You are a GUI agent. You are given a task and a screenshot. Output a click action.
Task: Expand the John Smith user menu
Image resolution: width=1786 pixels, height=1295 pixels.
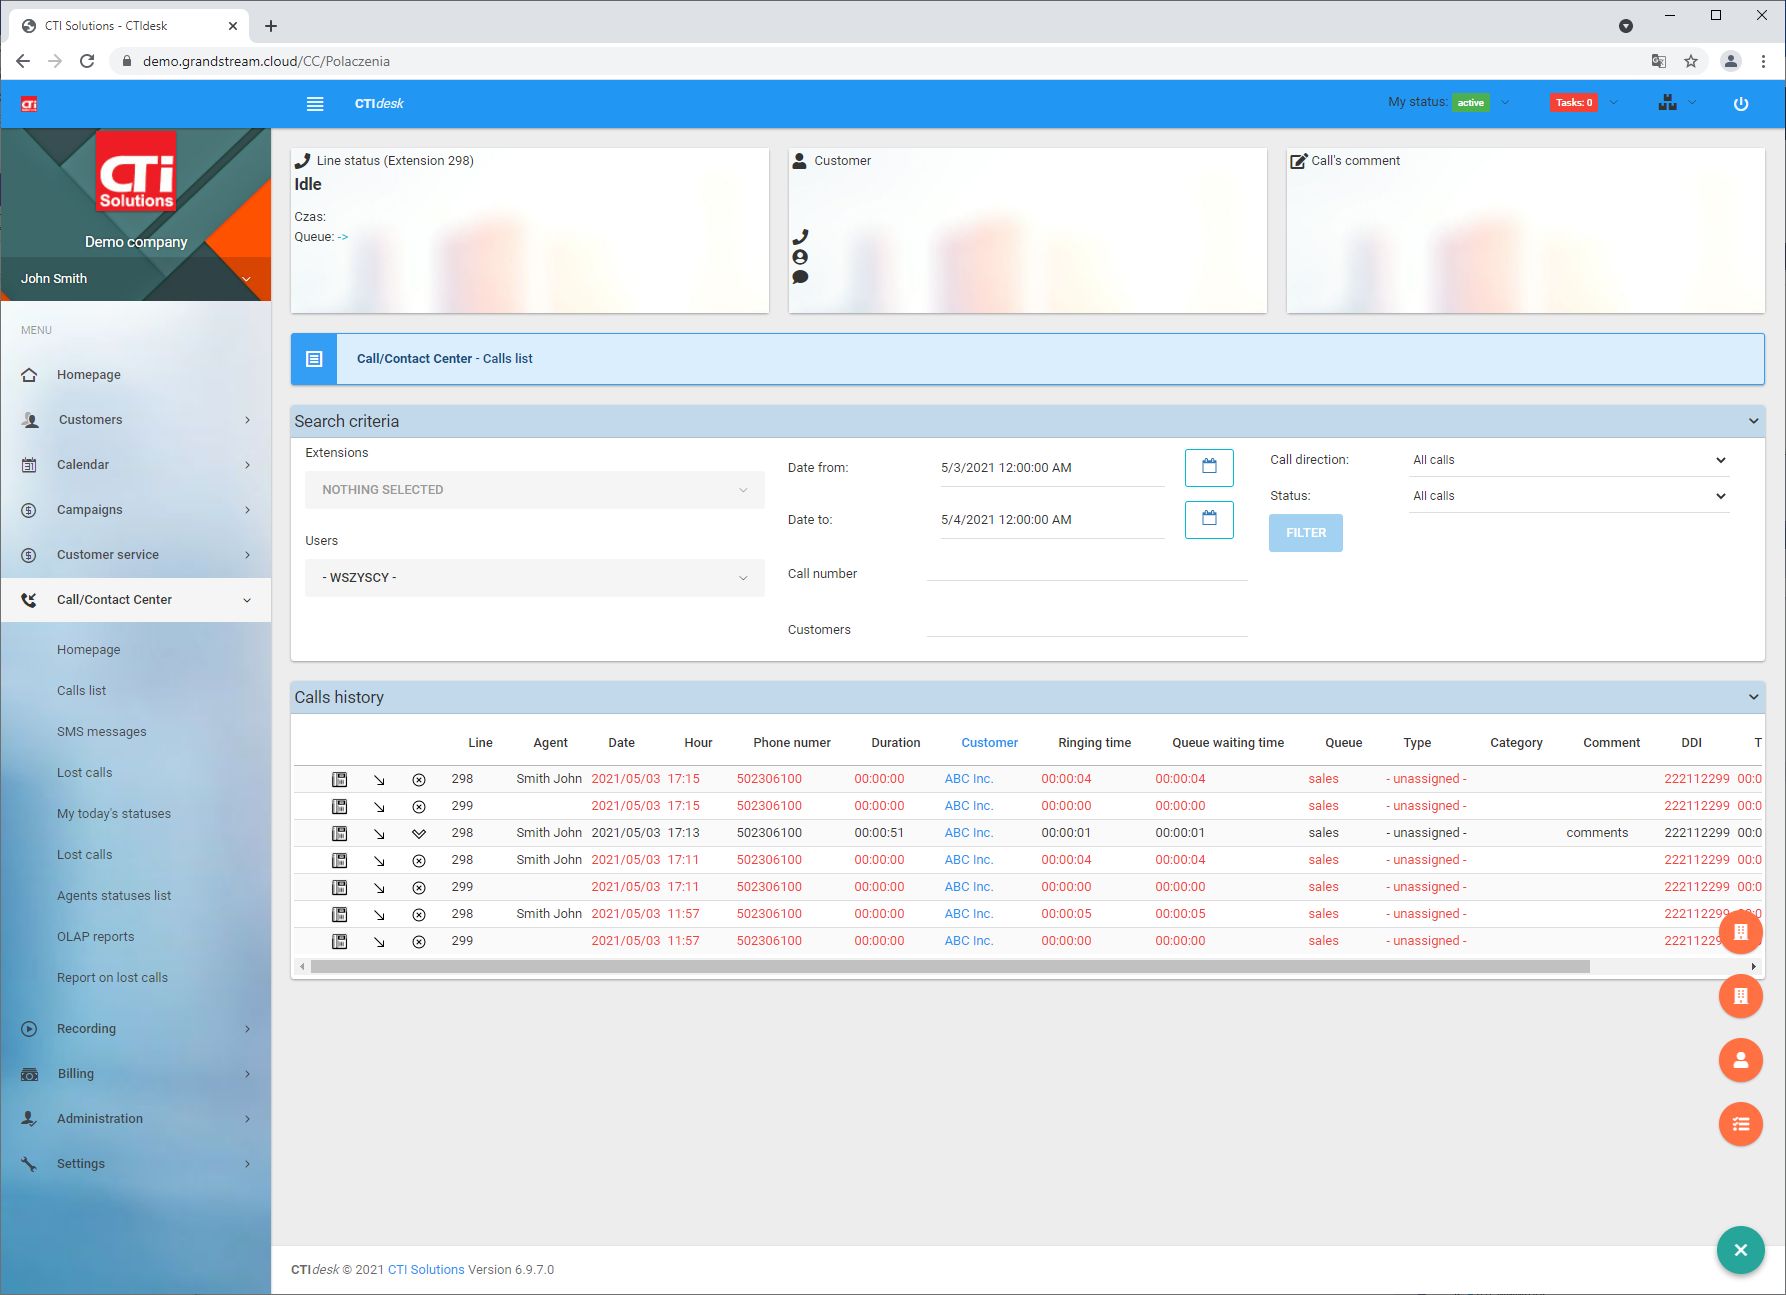coord(136,279)
